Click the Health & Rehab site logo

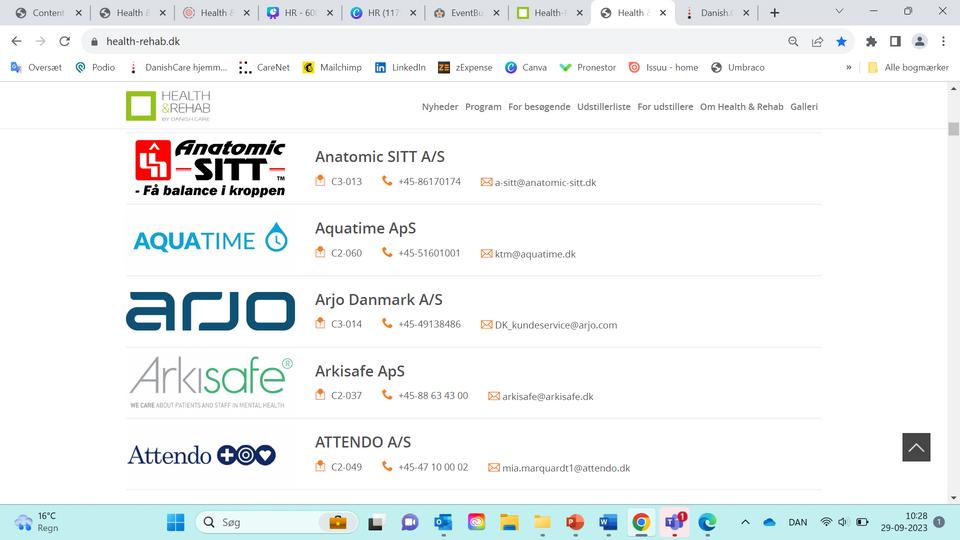(168, 106)
